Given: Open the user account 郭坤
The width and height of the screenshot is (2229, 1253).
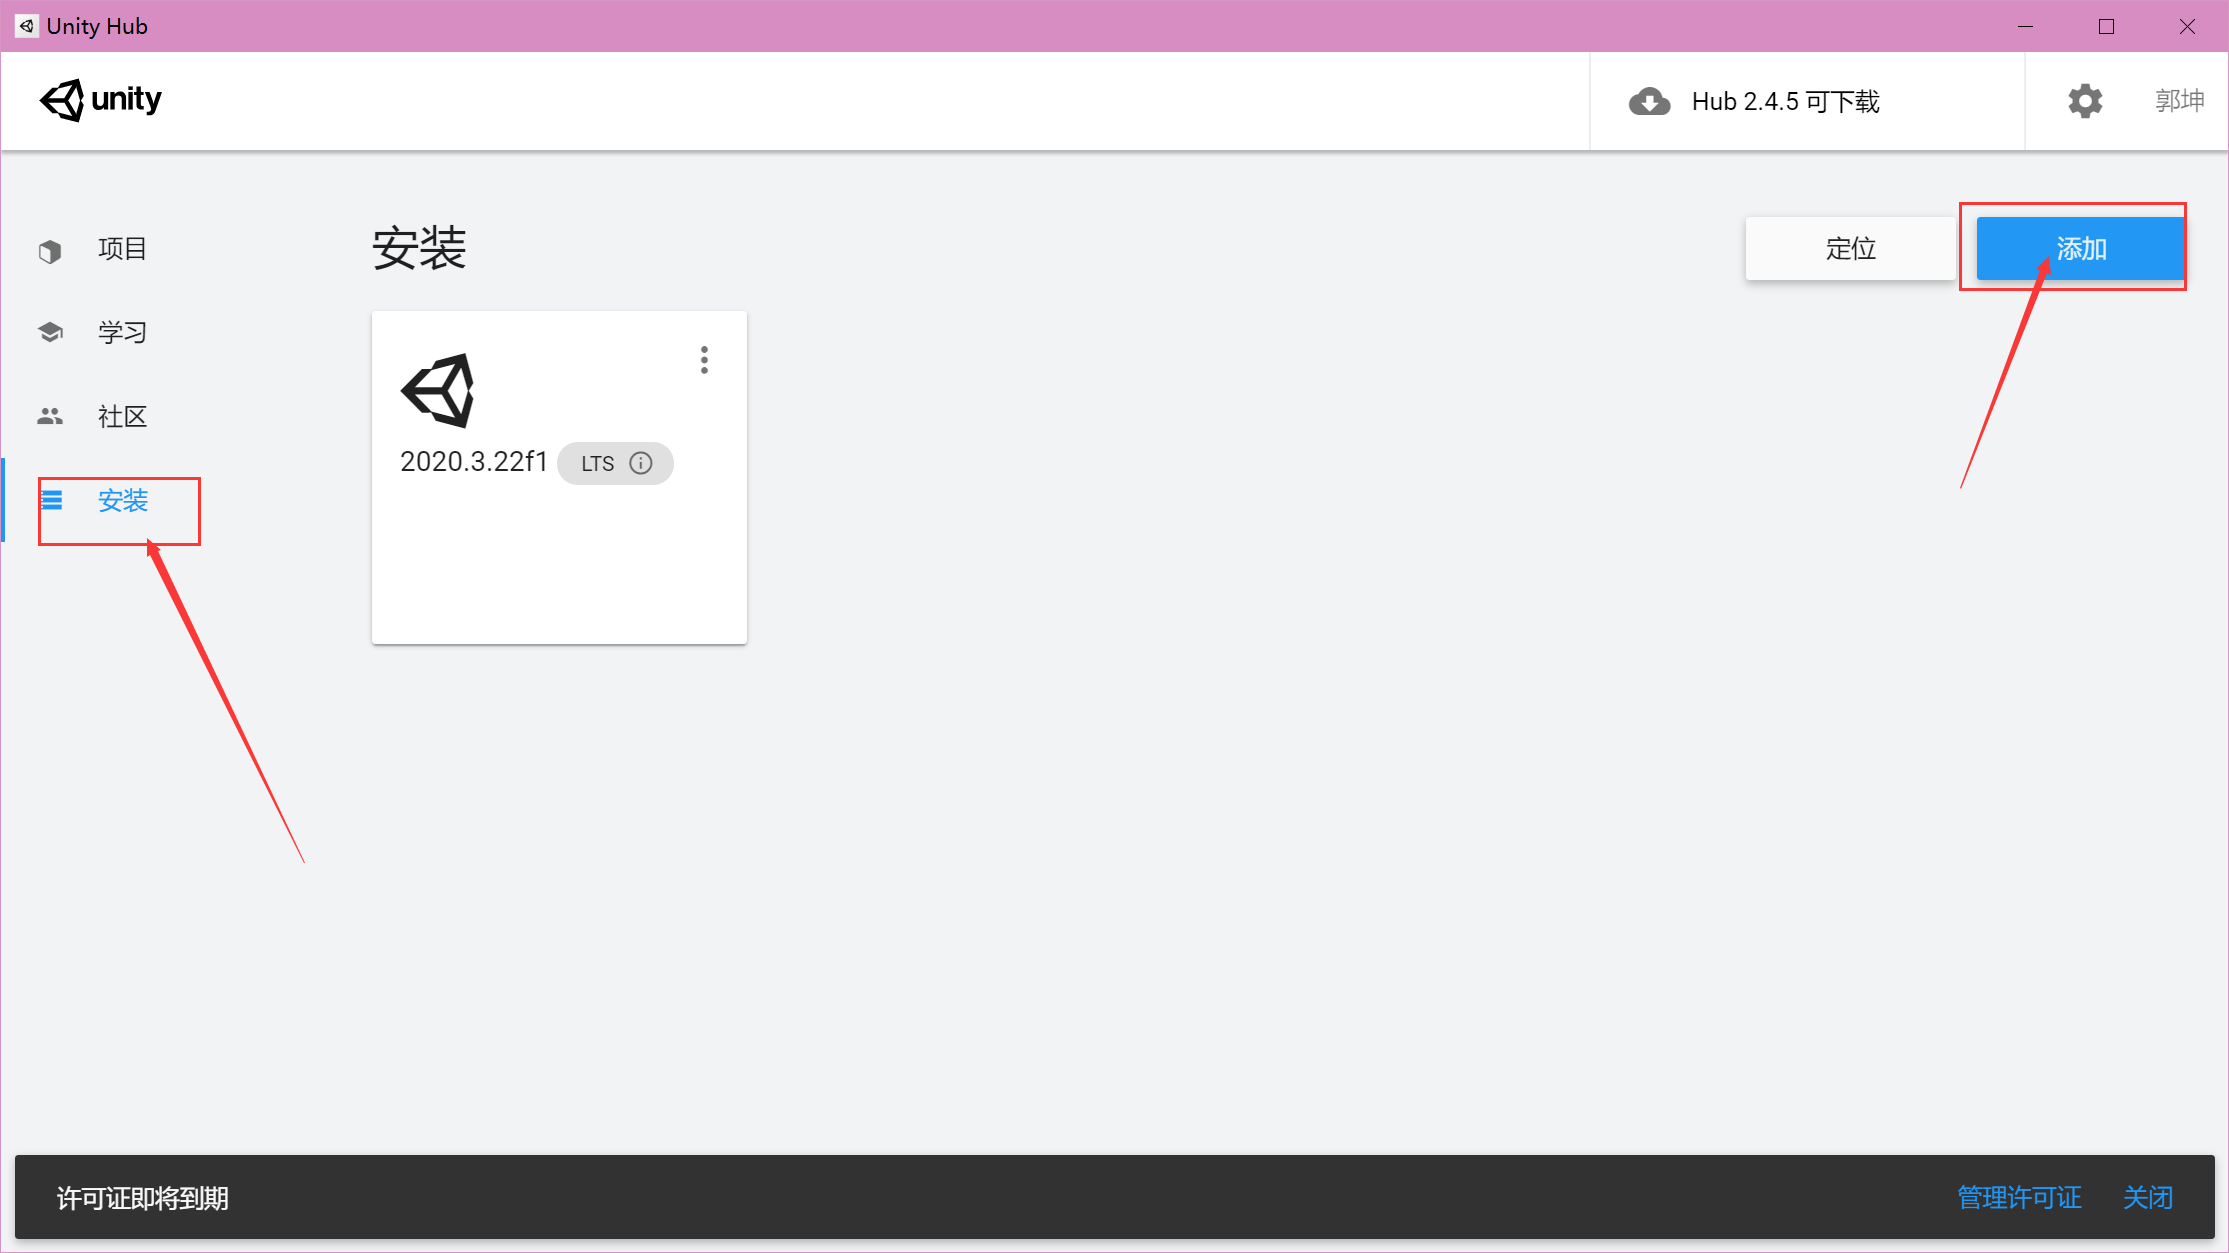Looking at the screenshot, I should pos(2178,100).
